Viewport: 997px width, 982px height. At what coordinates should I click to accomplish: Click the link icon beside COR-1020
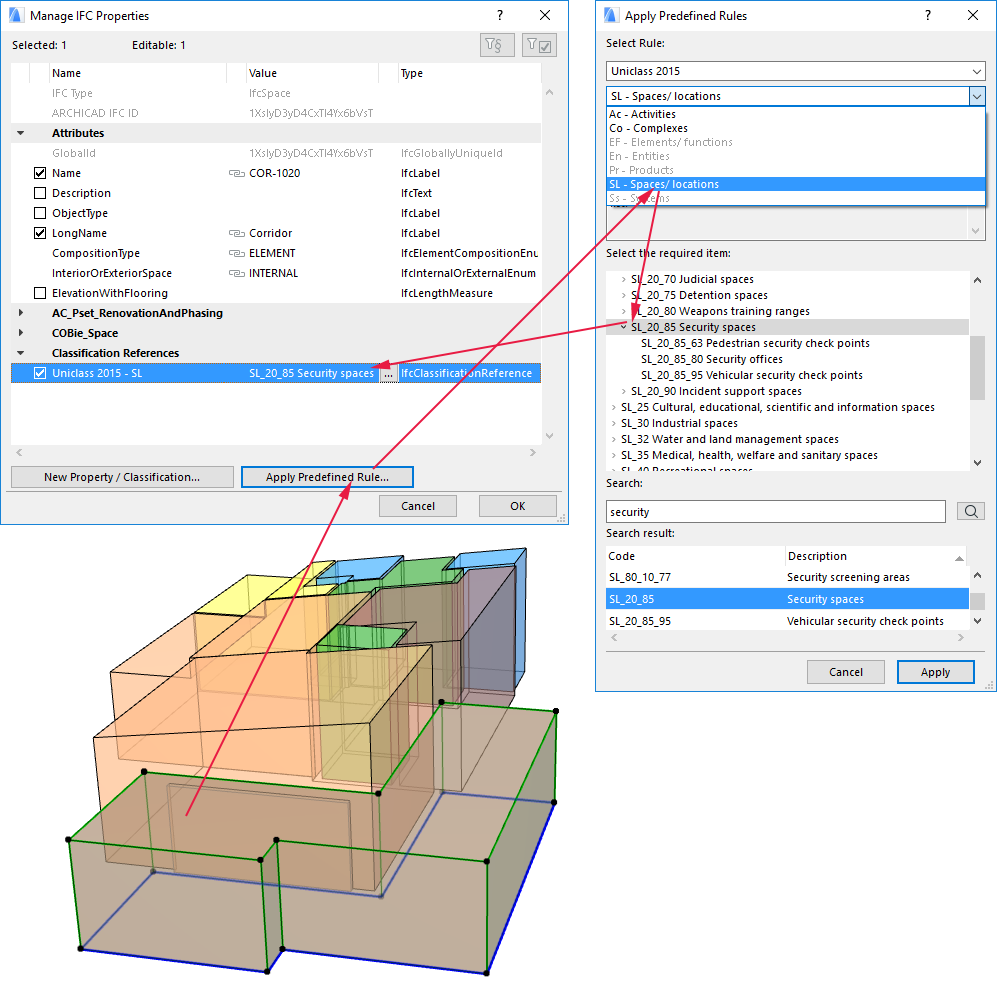pyautogui.click(x=237, y=173)
